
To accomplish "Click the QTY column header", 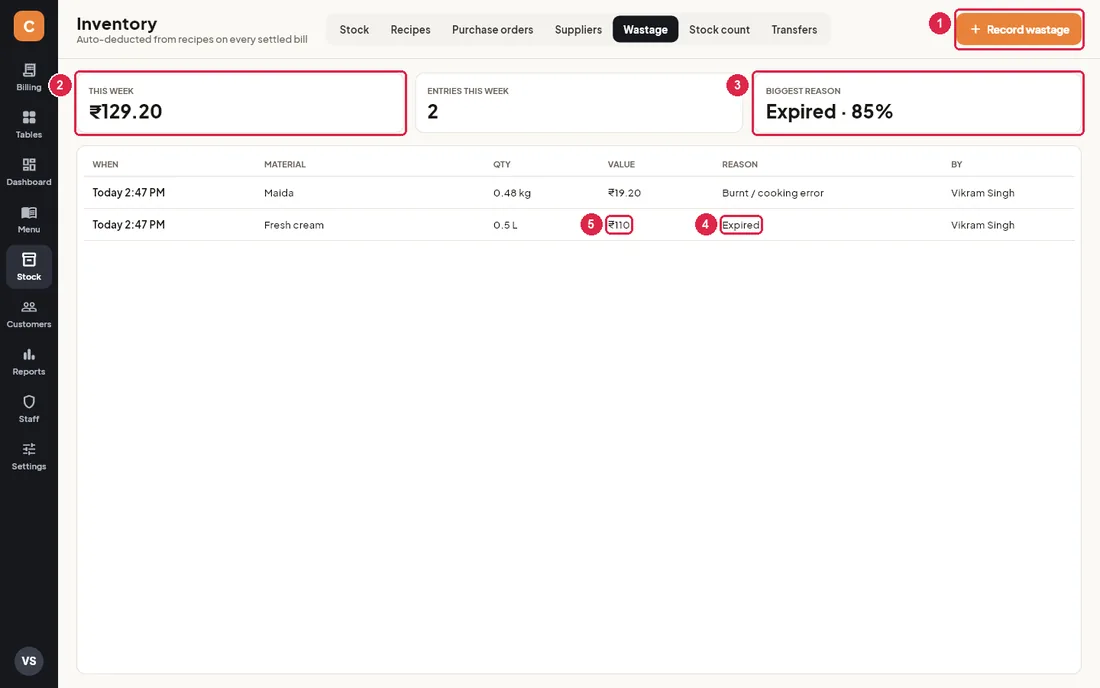I will click(x=502, y=164).
